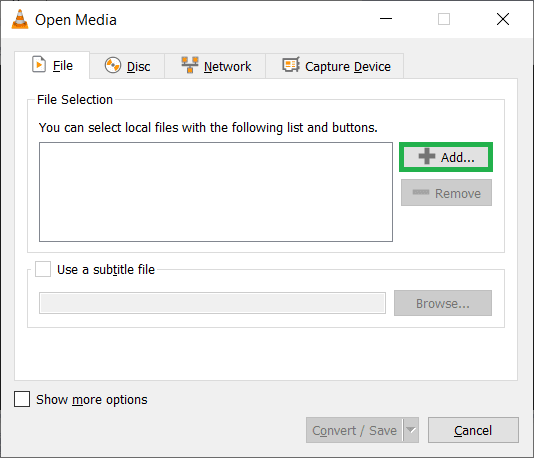Enable the Use a subtitle file checkbox
Image resolution: width=535 pixels, height=459 pixels.
pyautogui.click(x=43, y=269)
